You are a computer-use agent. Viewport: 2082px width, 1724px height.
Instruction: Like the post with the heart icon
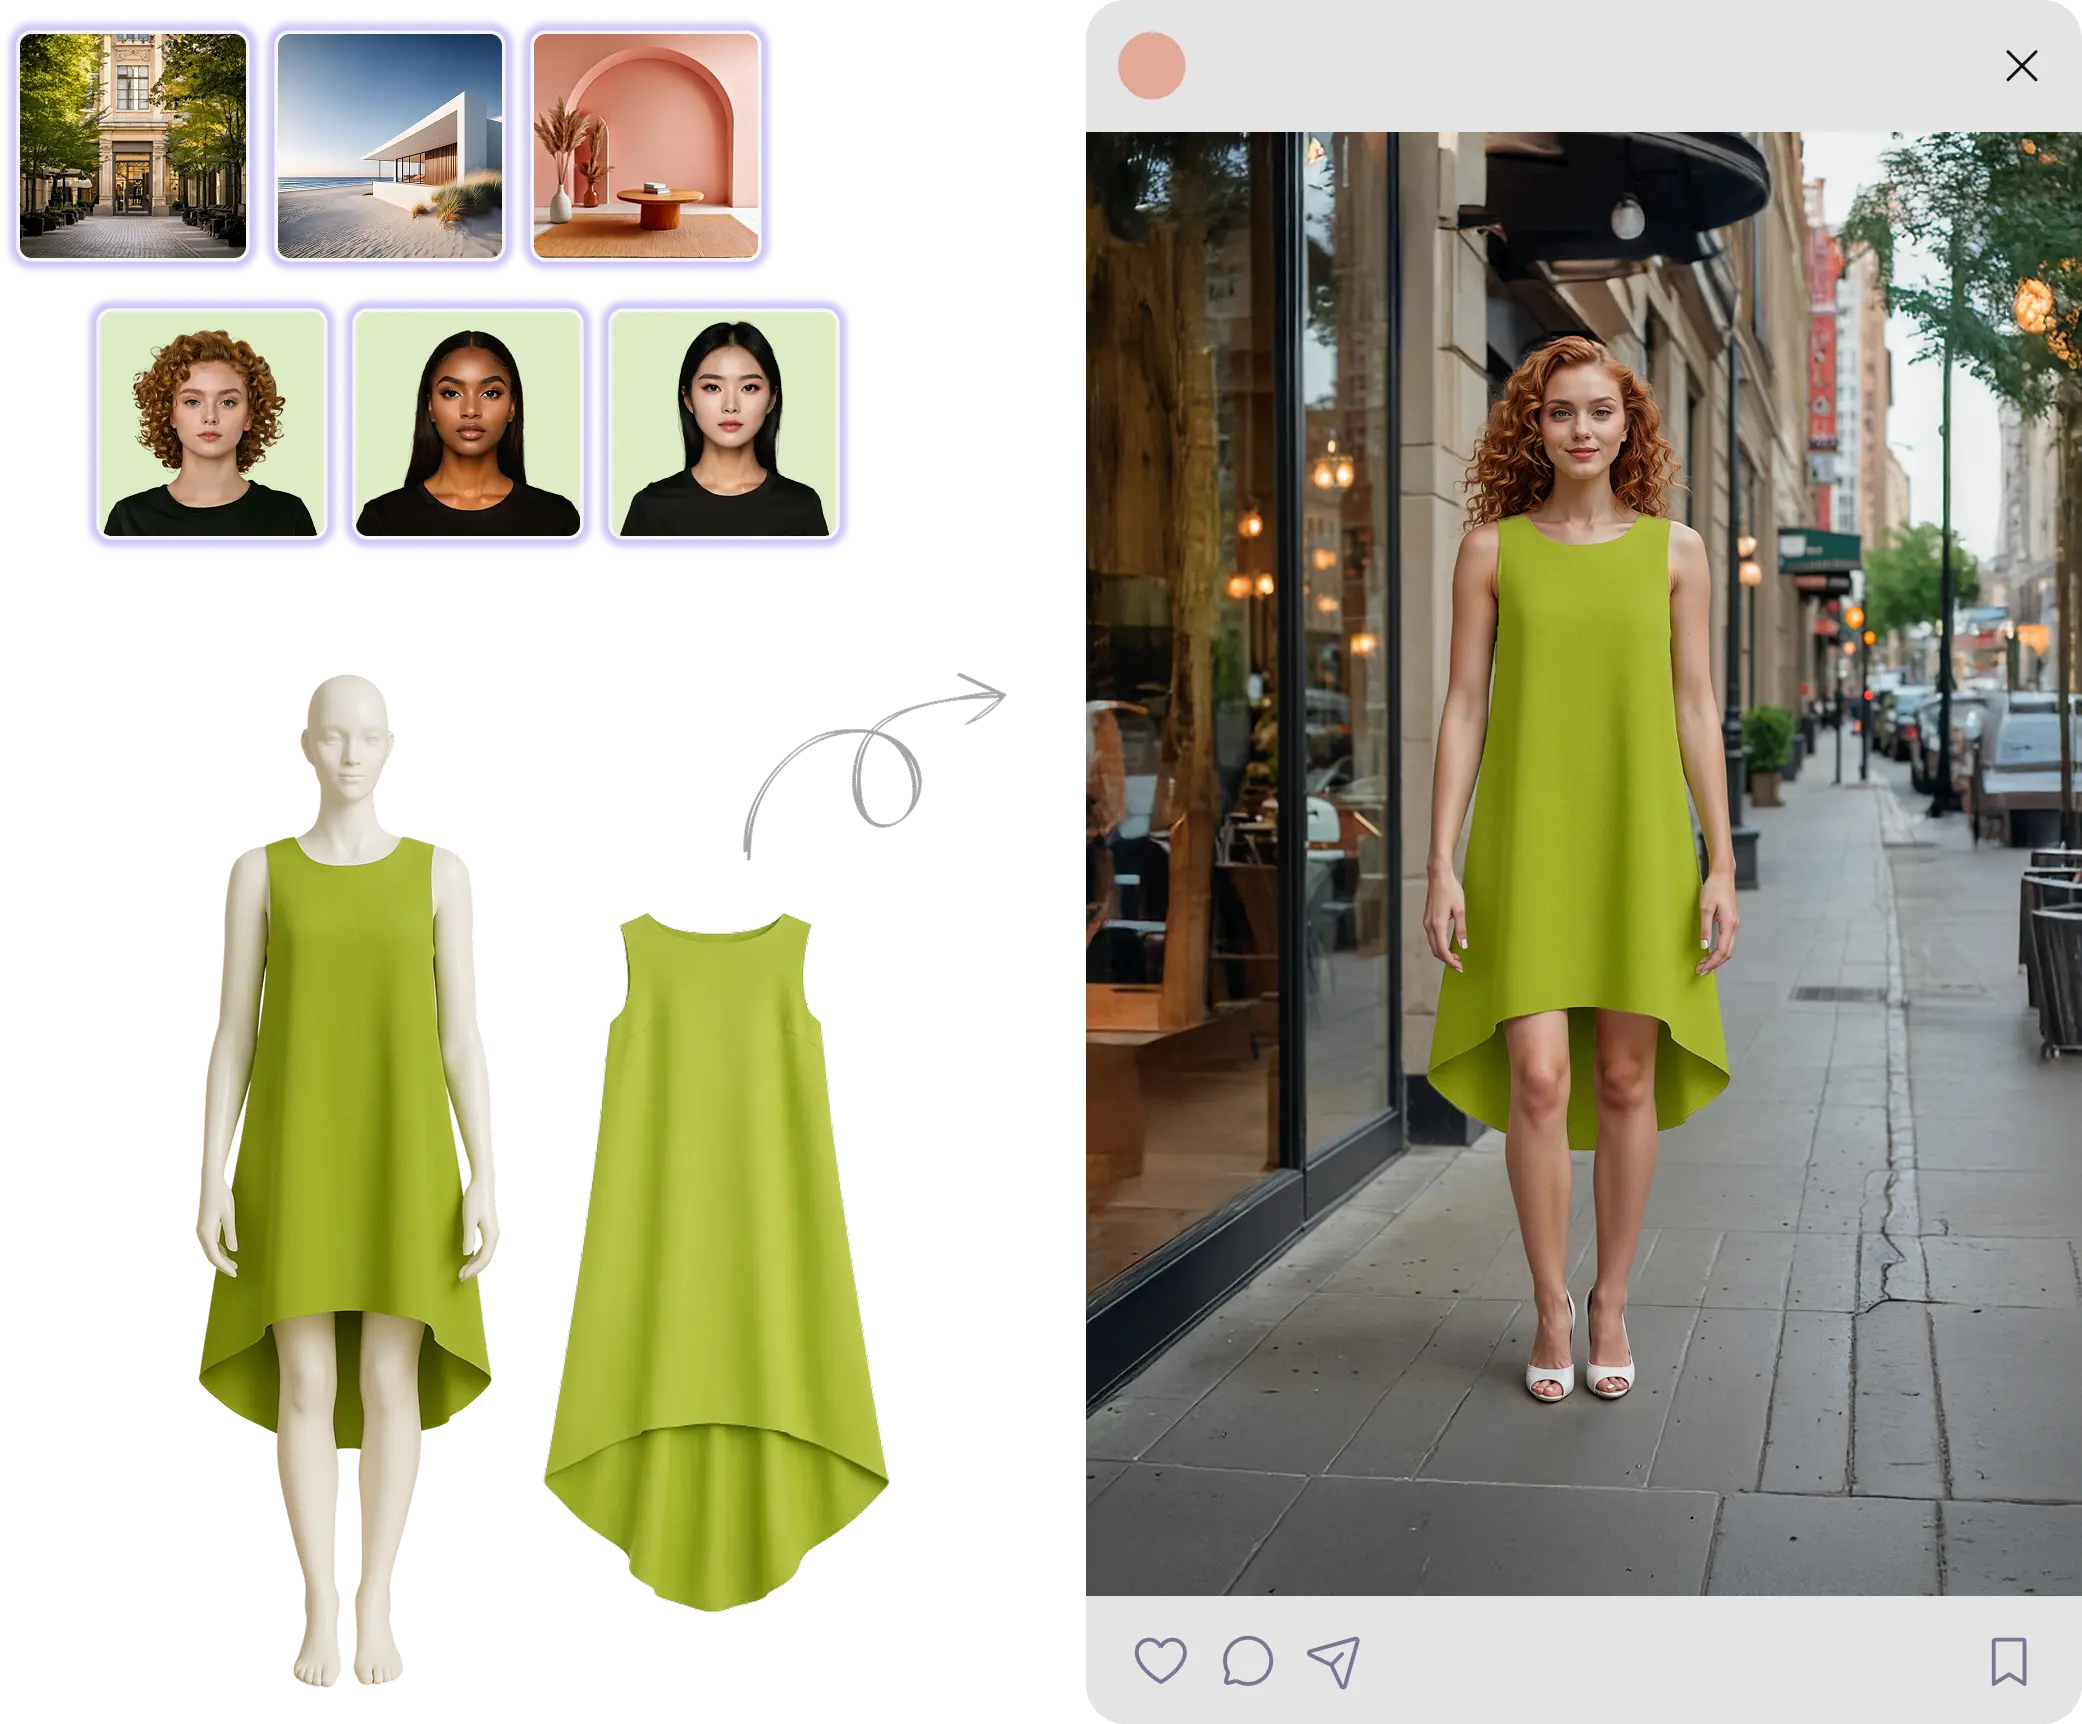1160,1661
